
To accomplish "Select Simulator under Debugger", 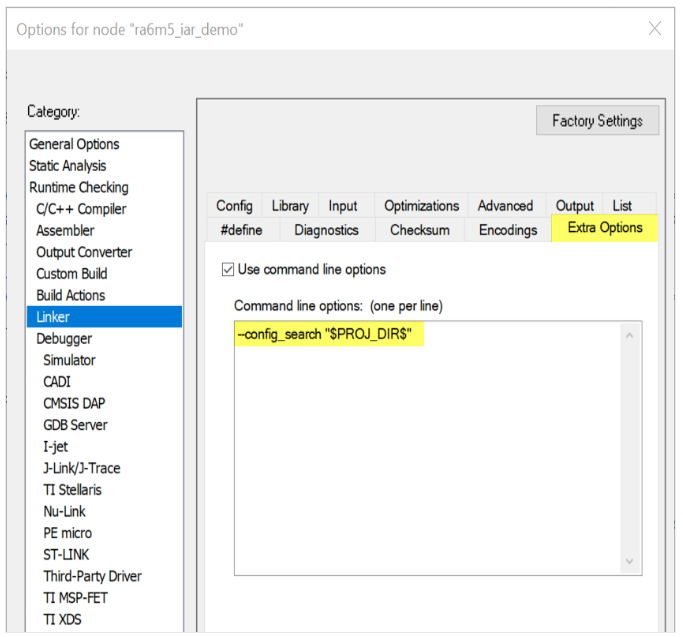I will point(69,360).
